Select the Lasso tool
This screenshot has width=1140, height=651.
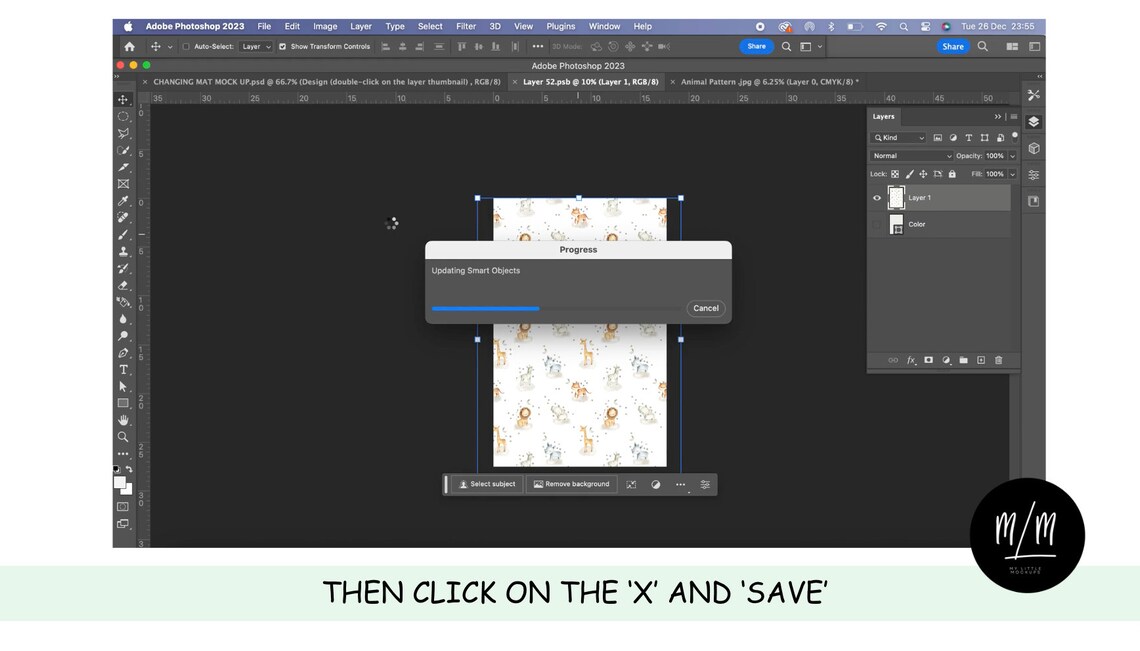(x=124, y=132)
